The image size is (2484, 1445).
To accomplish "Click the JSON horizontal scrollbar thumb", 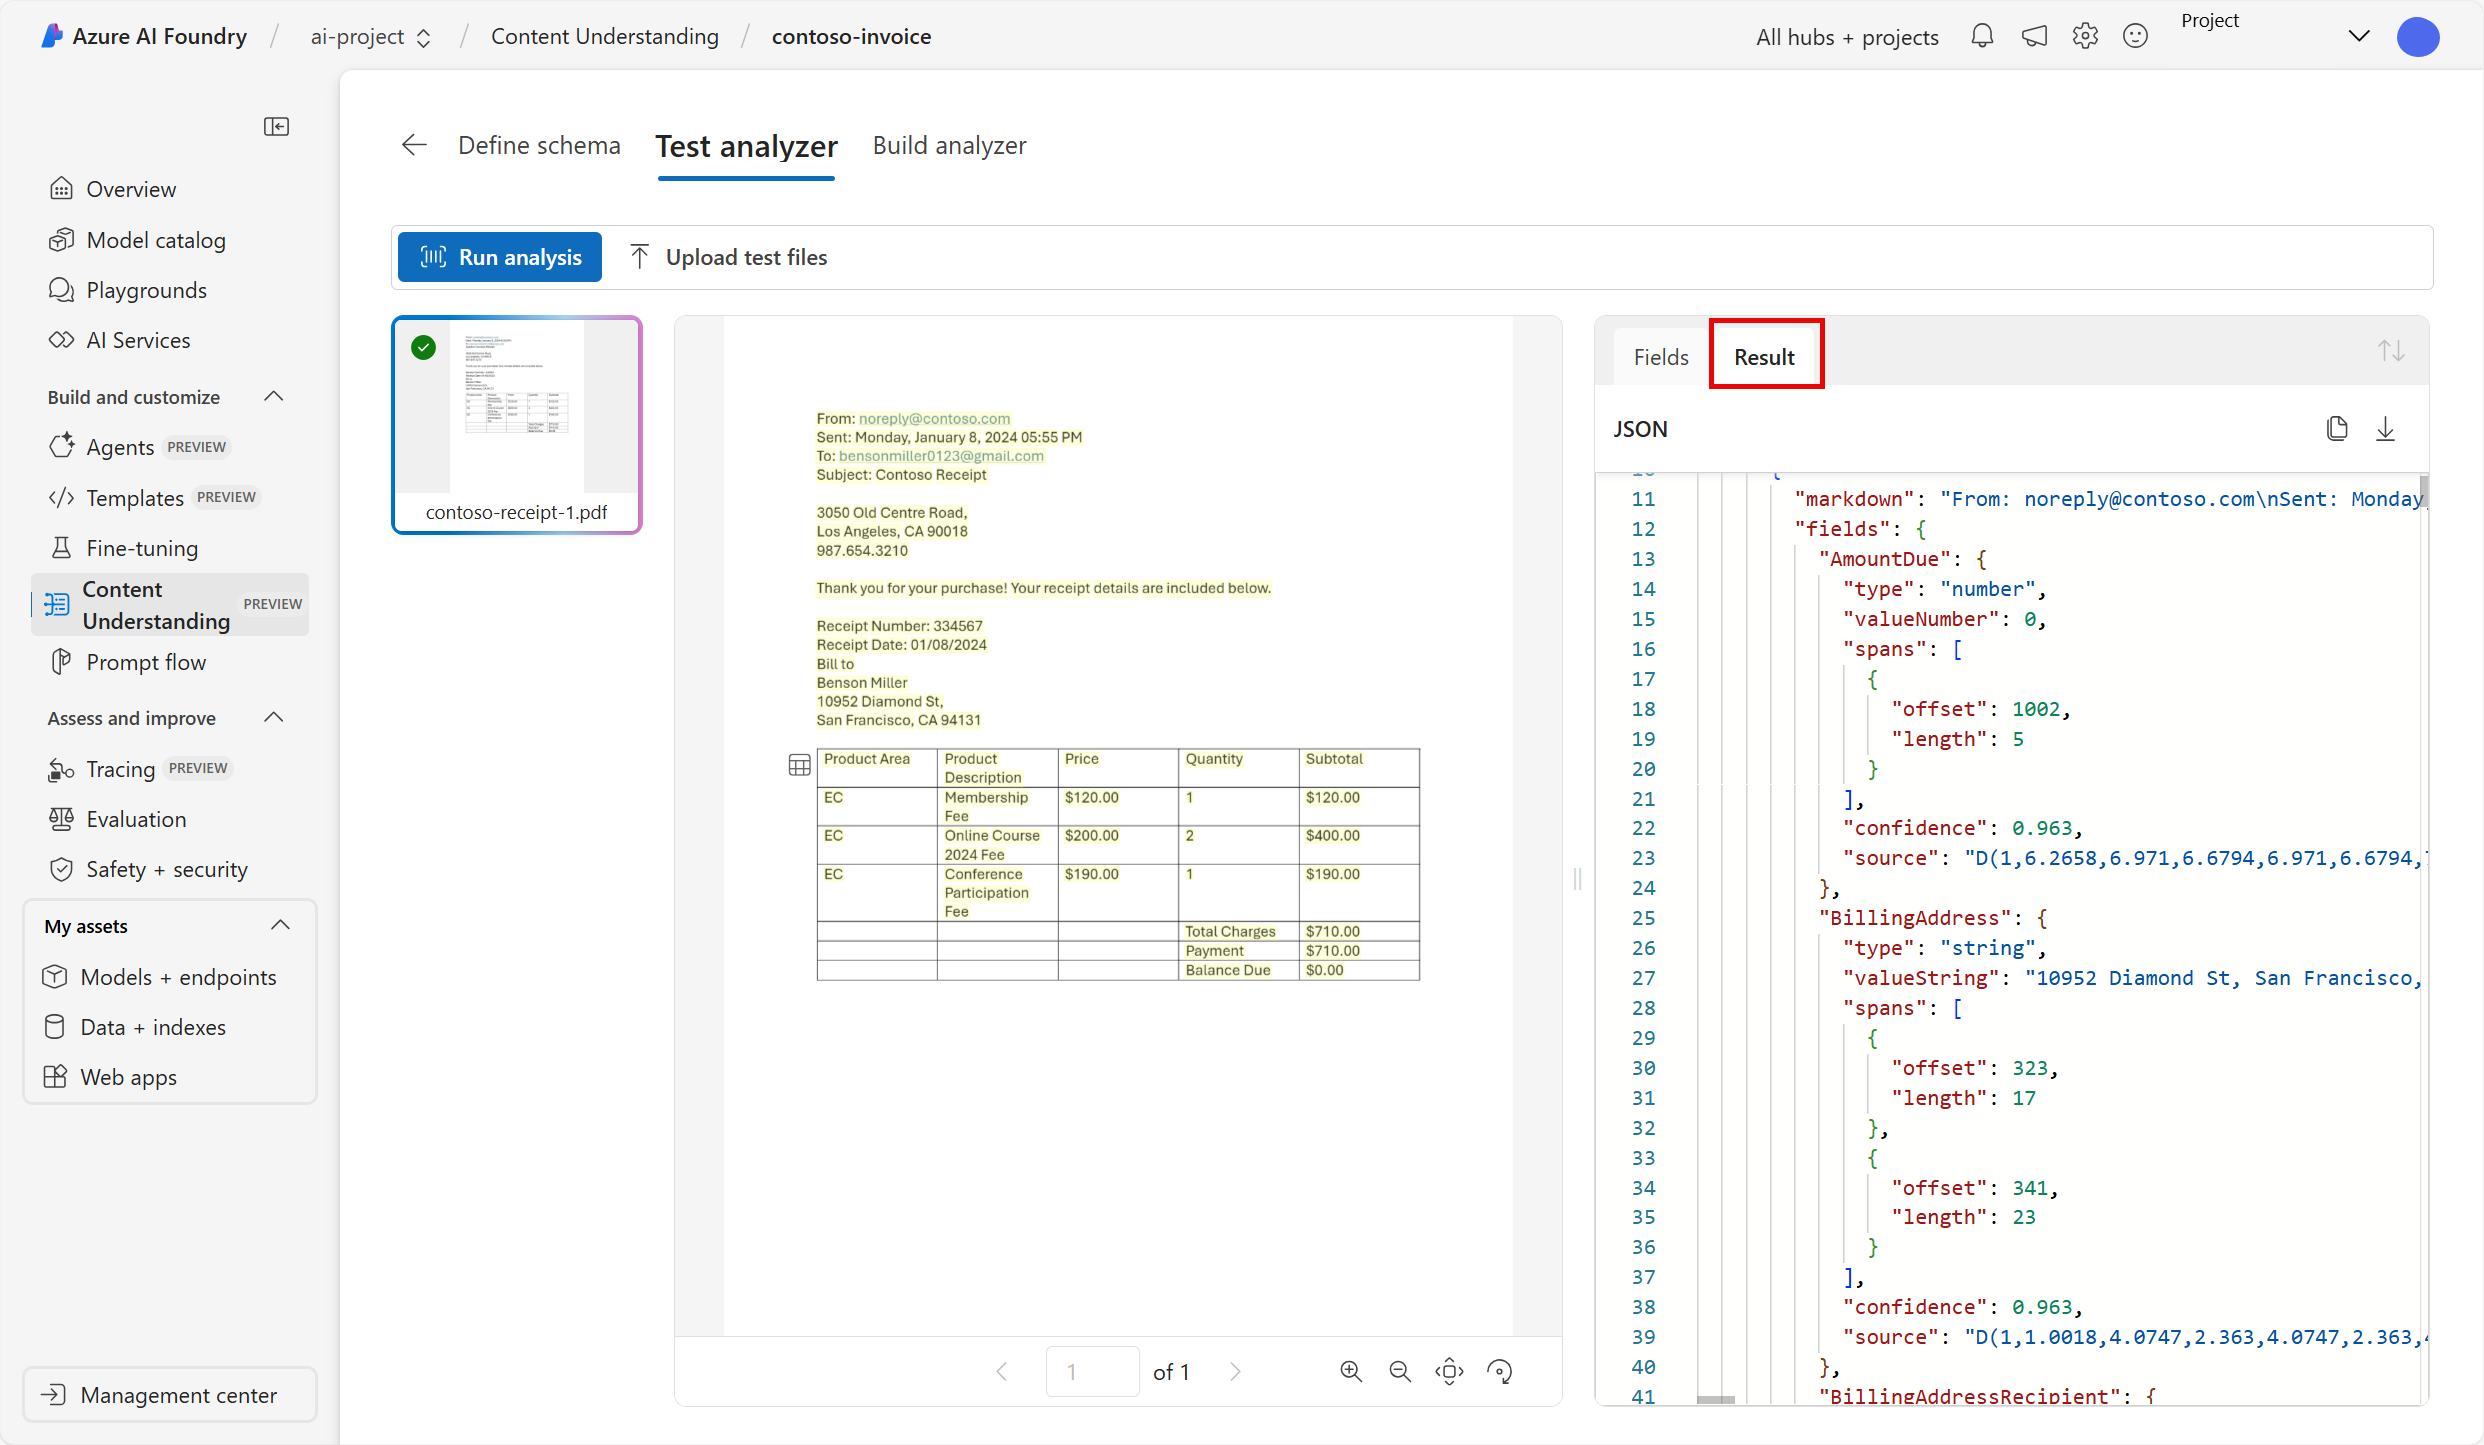I will pyautogui.click(x=1715, y=1399).
